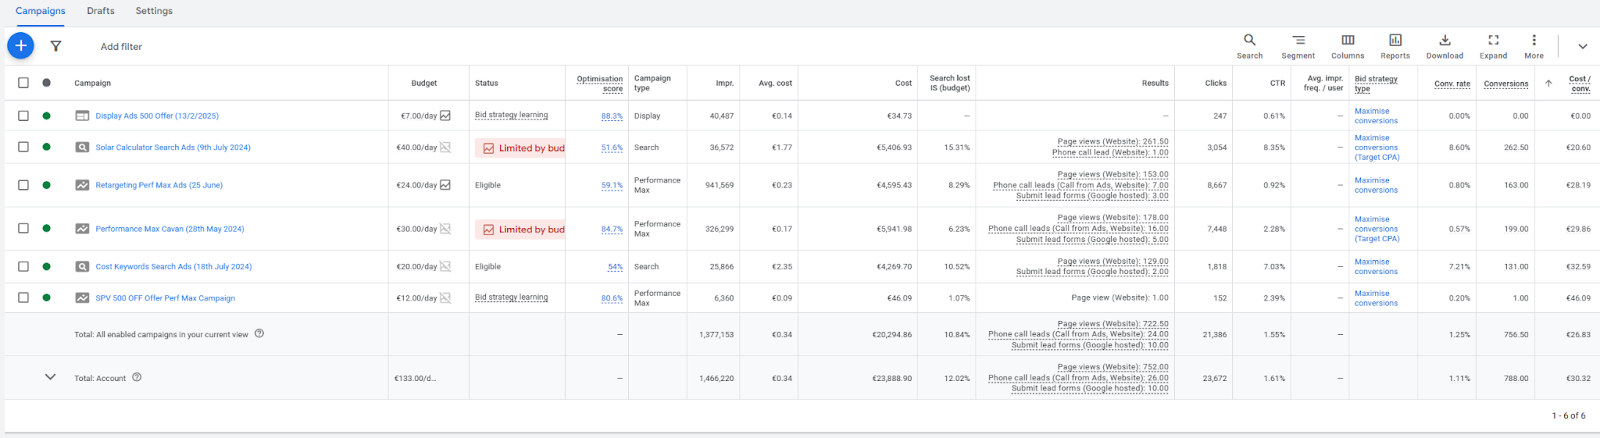1600x438 pixels.
Task: Expand the Total: Account row chevron
Action: pyautogui.click(x=50, y=377)
